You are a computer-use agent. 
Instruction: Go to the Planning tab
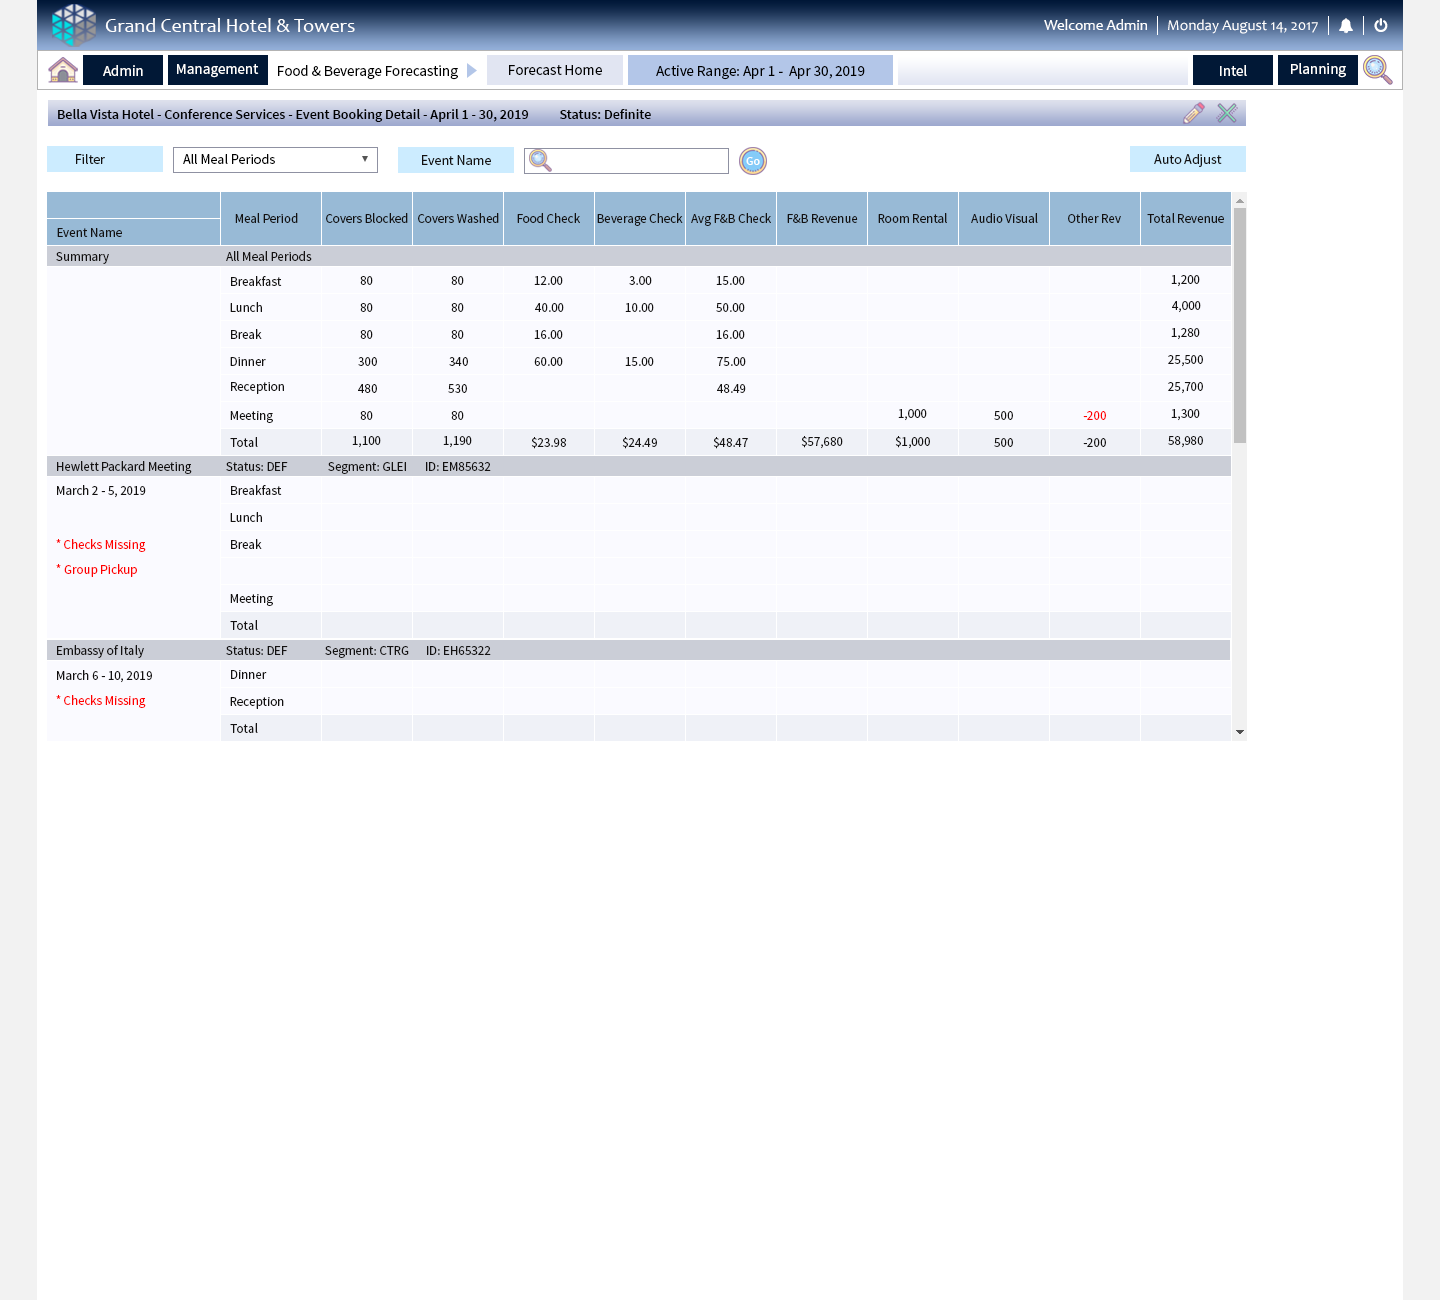1317,70
